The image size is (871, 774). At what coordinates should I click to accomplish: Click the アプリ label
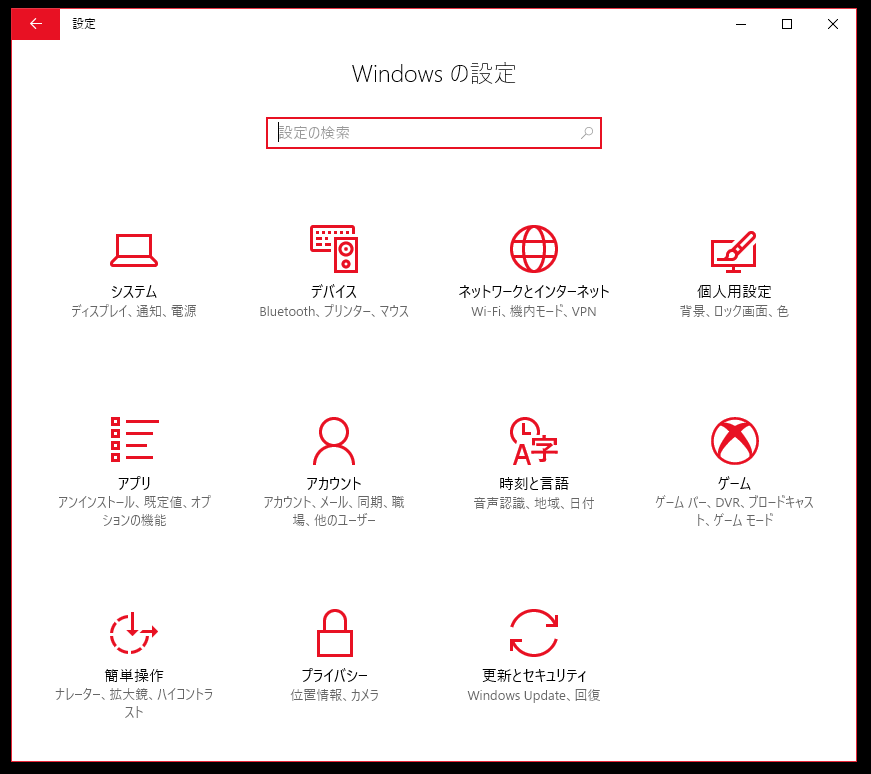pos(134,483)
